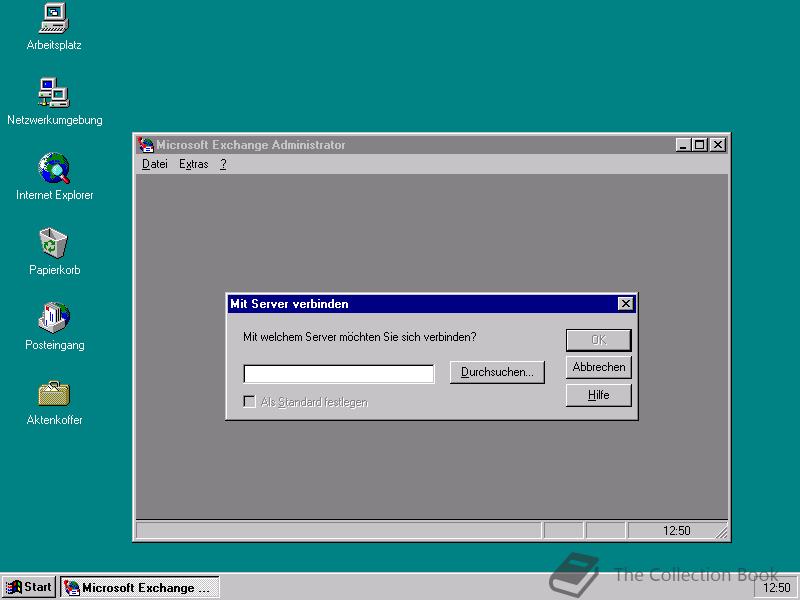Click the greyed OK button
Viewport: 800px width, 600px height.
click(x=598, y=340)
